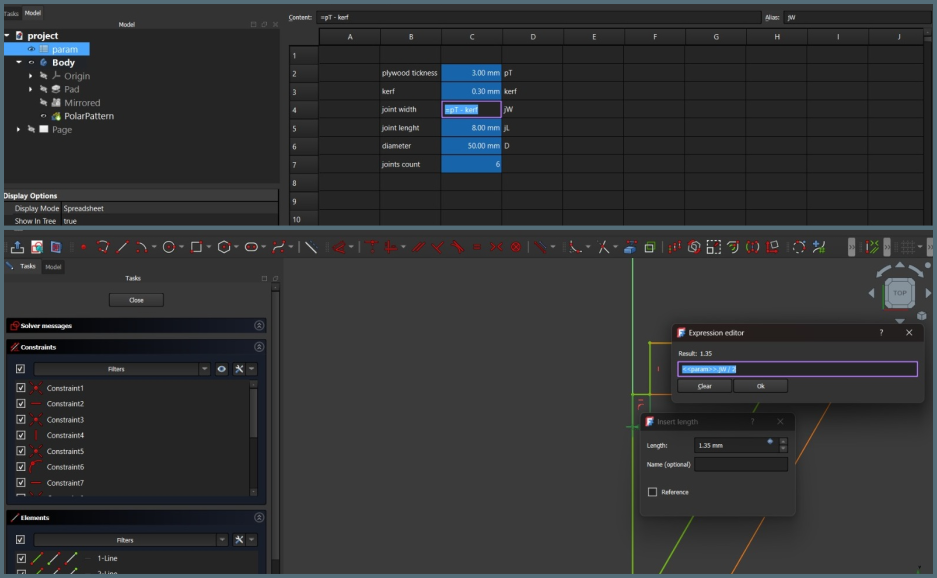Open the Expression editor help button
Screen dimensions: 937x578
tap(881, 332)
